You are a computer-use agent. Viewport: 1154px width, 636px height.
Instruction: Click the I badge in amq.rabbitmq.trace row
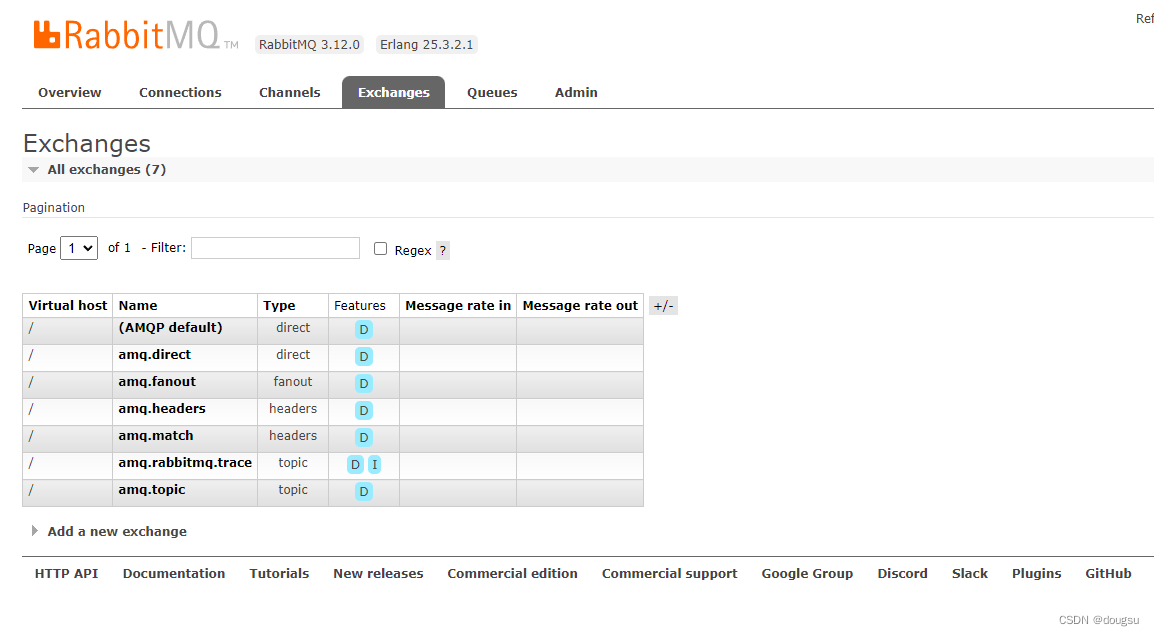coord(375,464)
